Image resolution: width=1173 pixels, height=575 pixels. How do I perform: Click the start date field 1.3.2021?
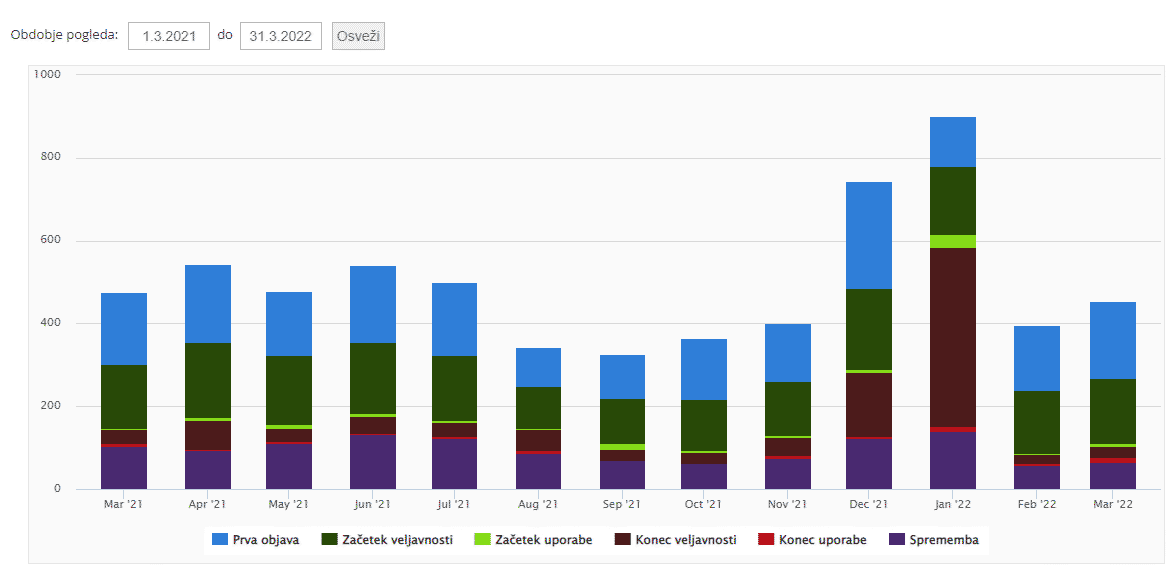(x=169, y=36)
